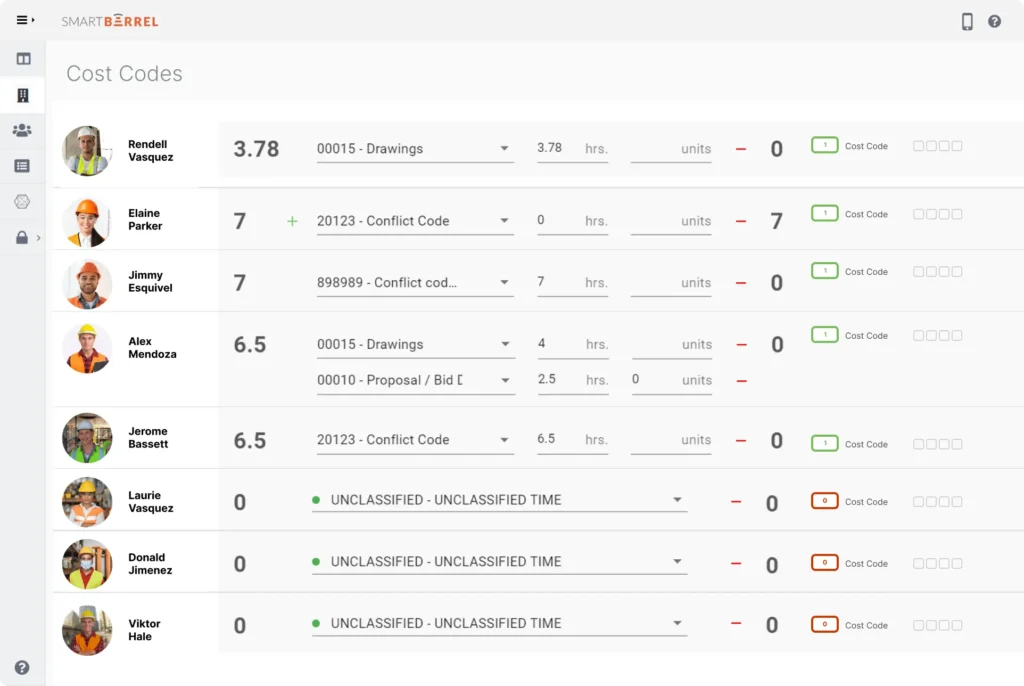1024x686 pixels.
Task: Open the padlock section in the sidebar
Action: click(22, 238)
